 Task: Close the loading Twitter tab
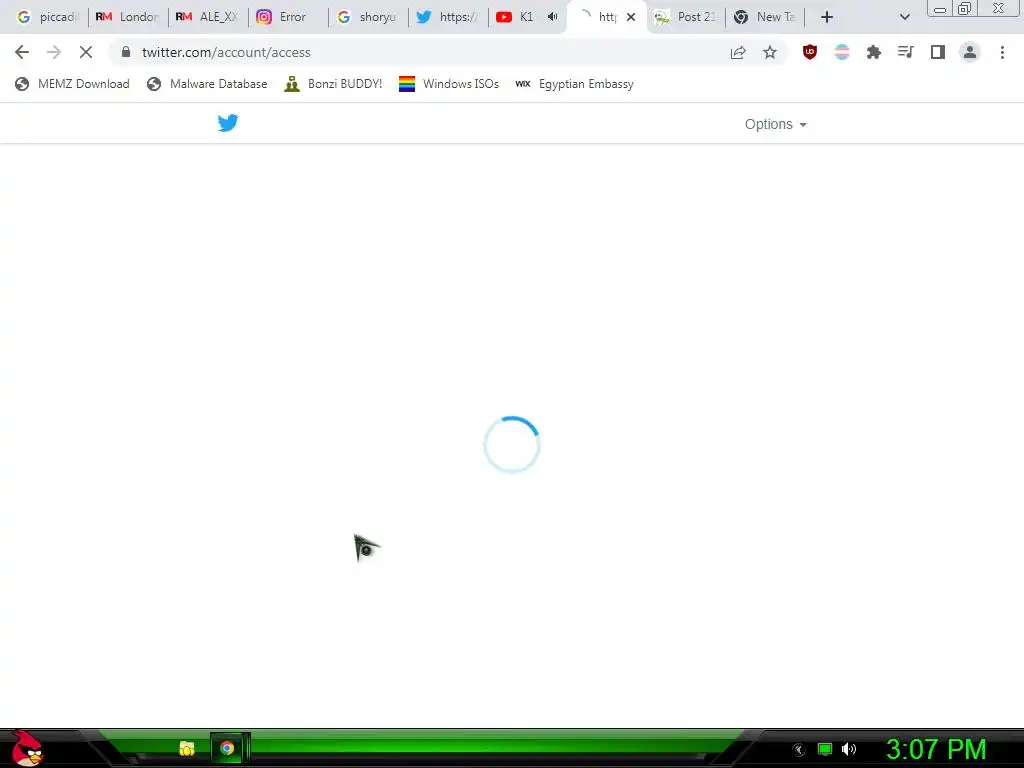pyautogui.click(x=631, y=17)
